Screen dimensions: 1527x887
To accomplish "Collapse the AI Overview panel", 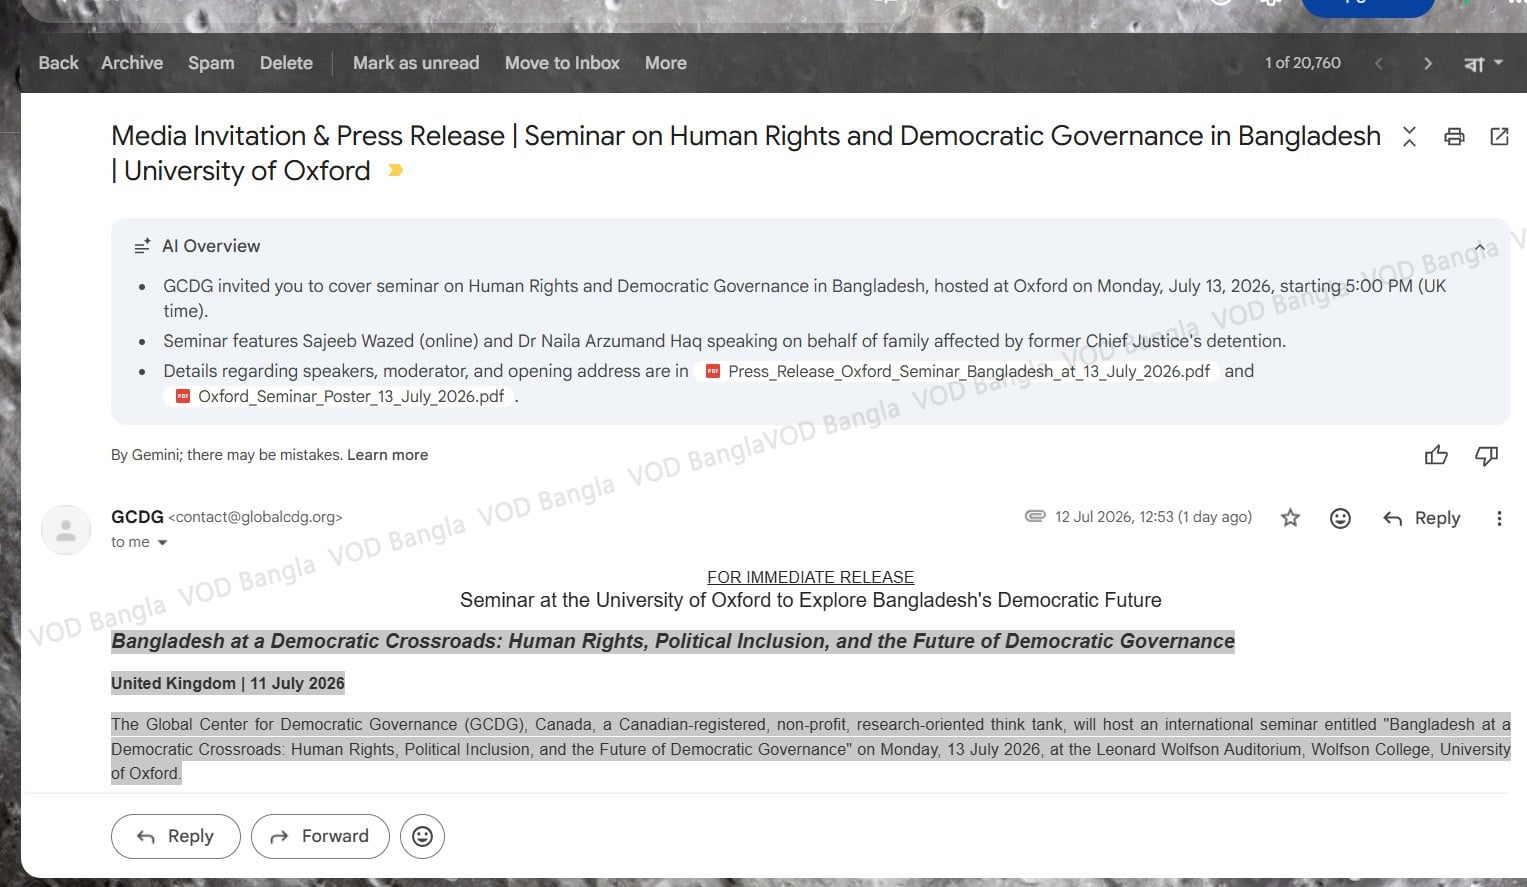I will pyautogui.click(x=1480, y=247).
